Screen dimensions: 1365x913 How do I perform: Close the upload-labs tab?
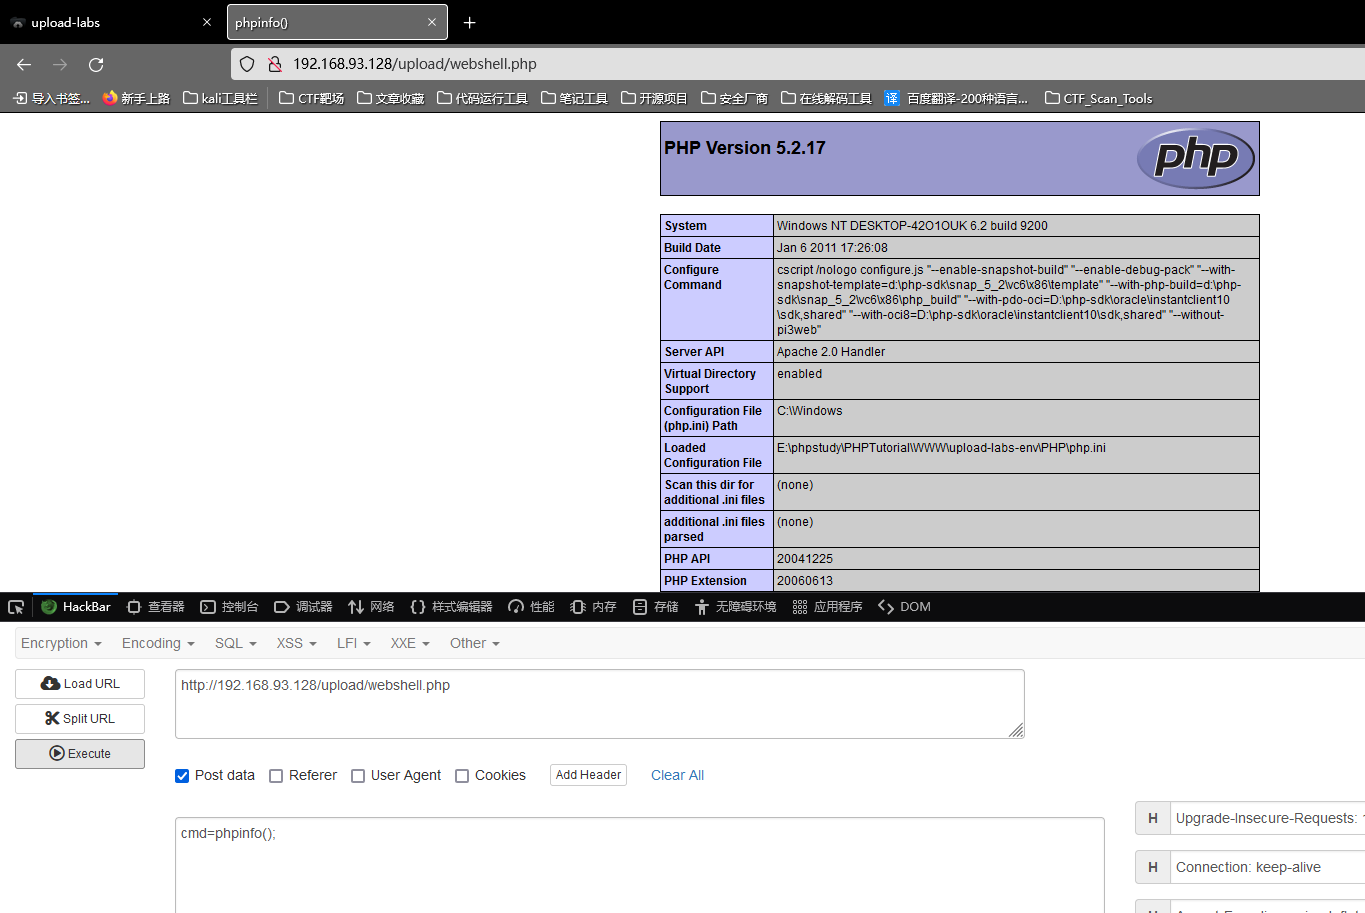point(207,22)
